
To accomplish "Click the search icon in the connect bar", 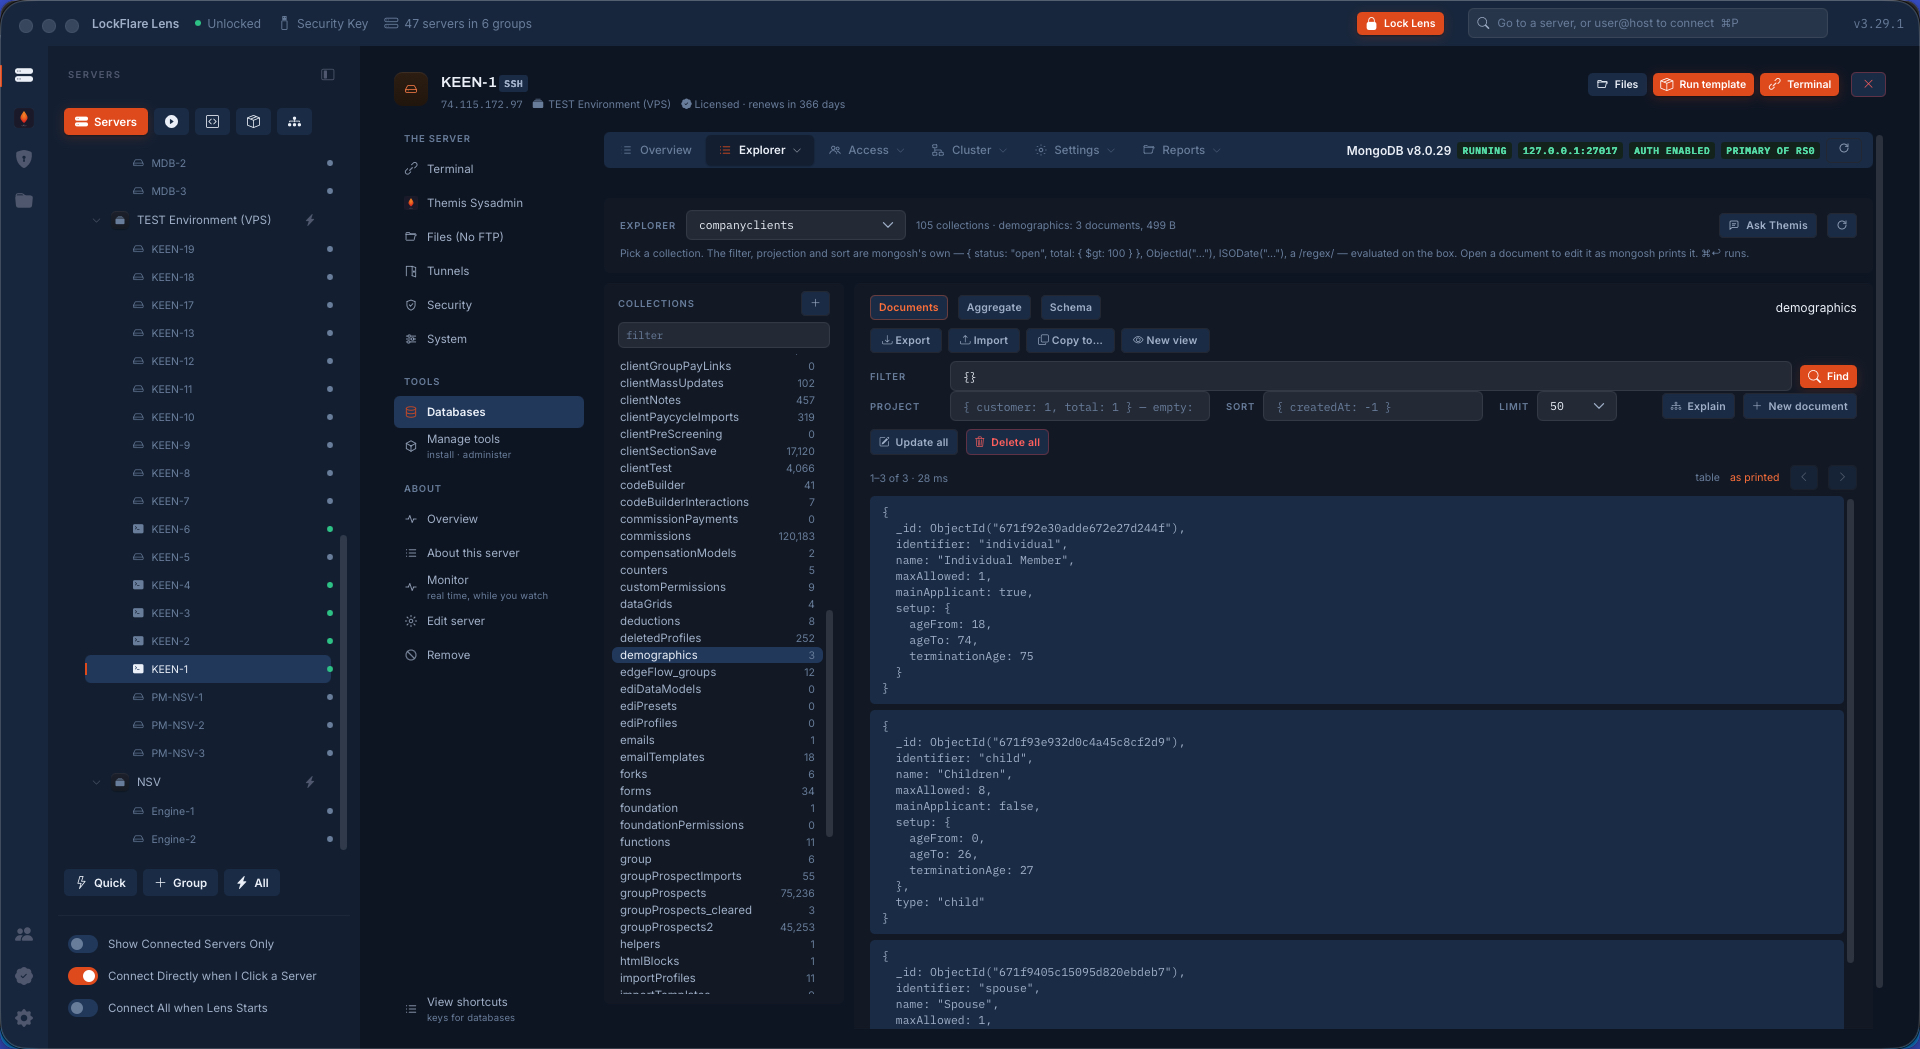I will [x=1483, y=23].
